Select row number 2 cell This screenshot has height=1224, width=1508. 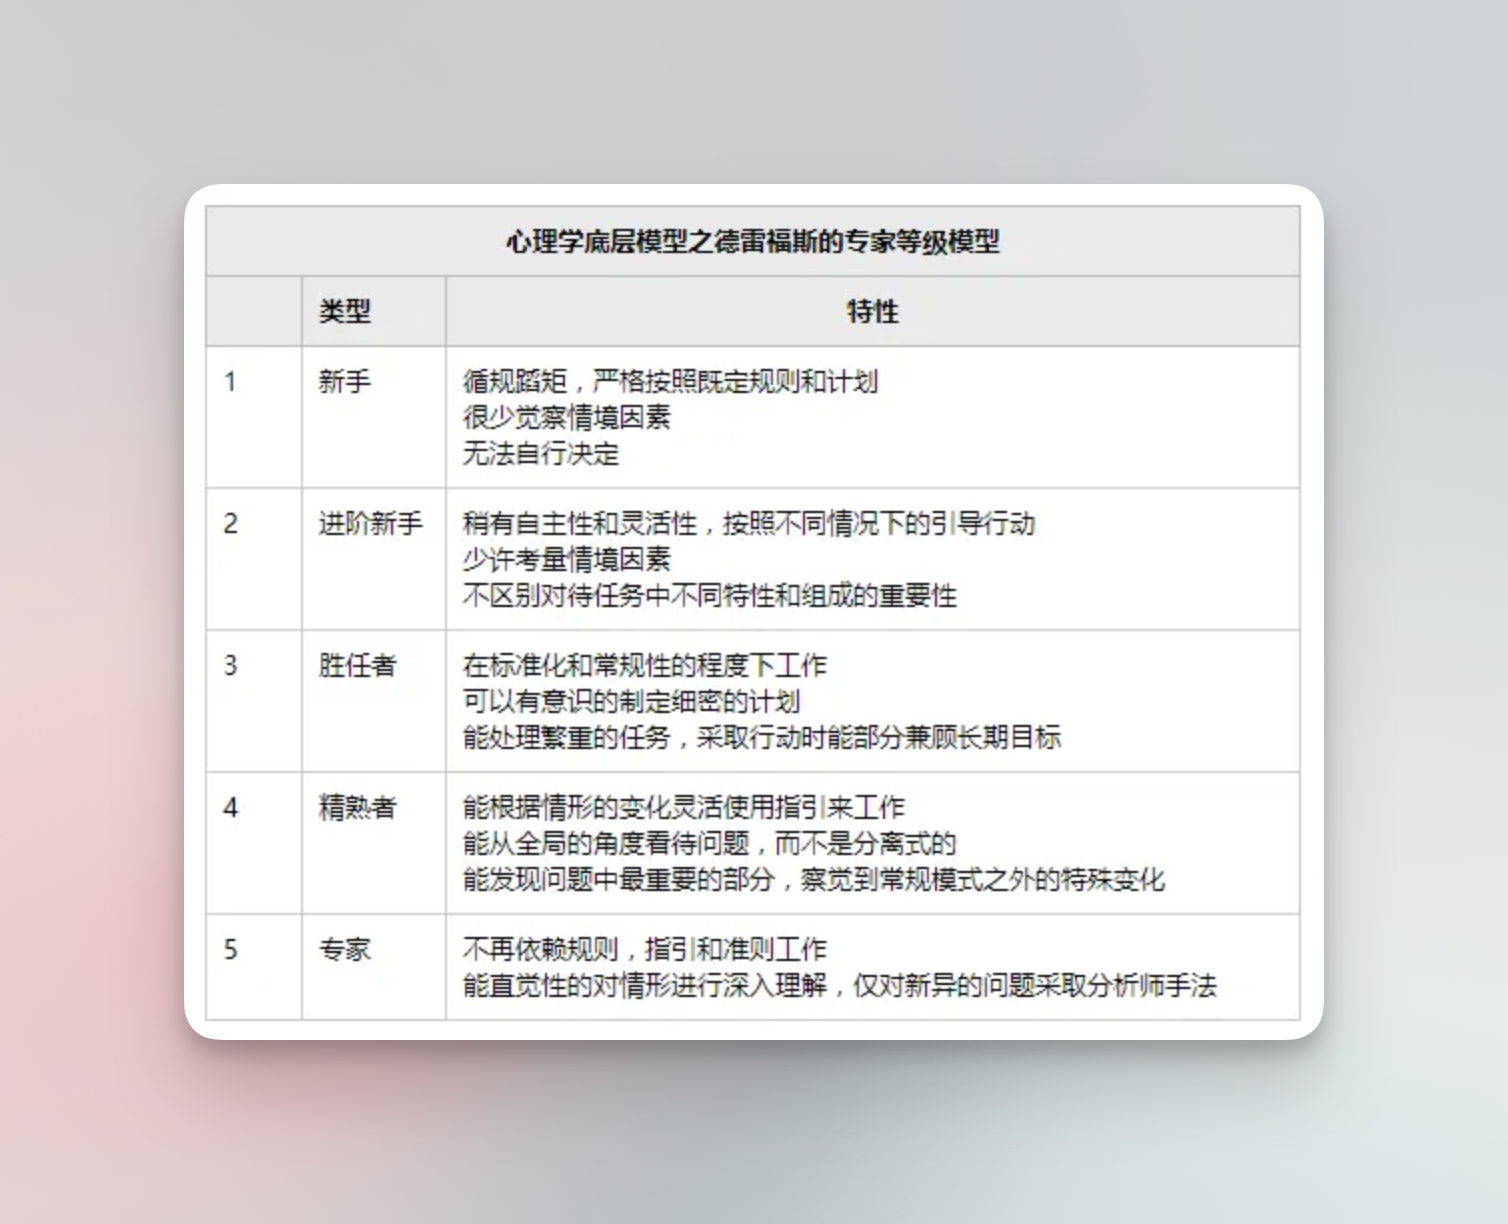(231, 524)
